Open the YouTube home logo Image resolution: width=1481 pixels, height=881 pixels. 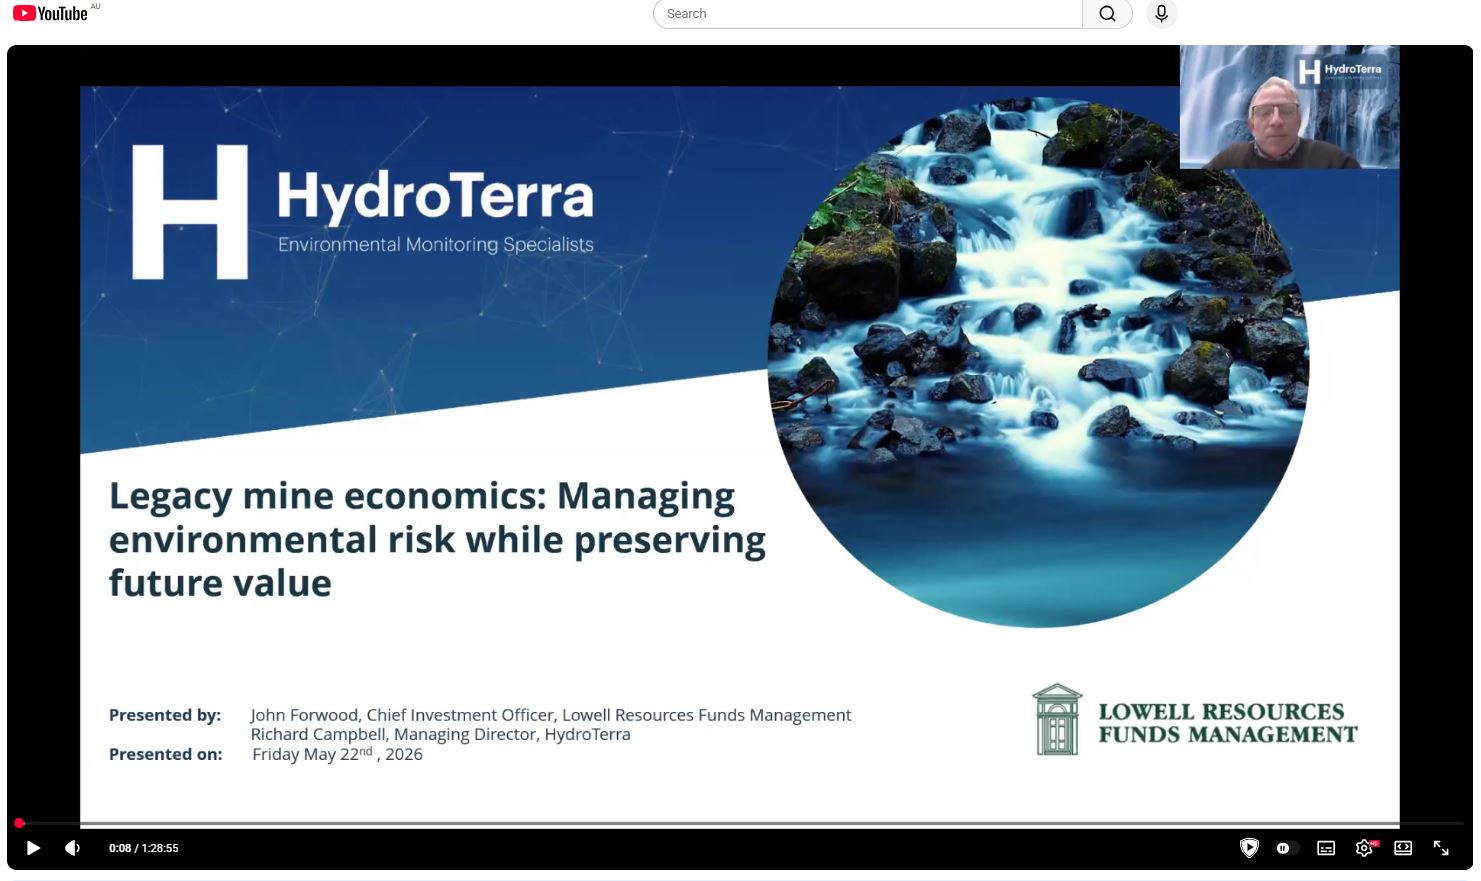(x=50, y=13)
